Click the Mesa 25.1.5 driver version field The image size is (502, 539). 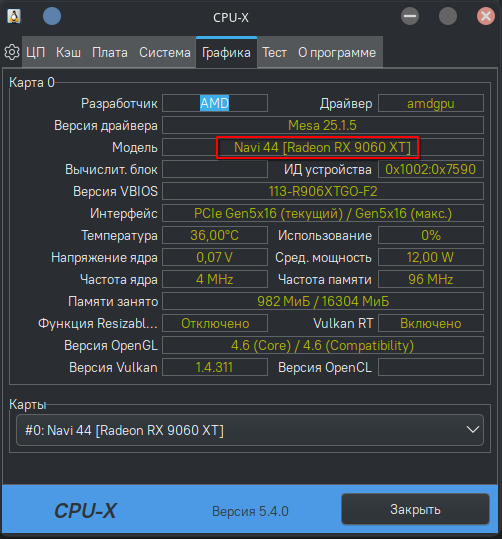pos(323,125)
